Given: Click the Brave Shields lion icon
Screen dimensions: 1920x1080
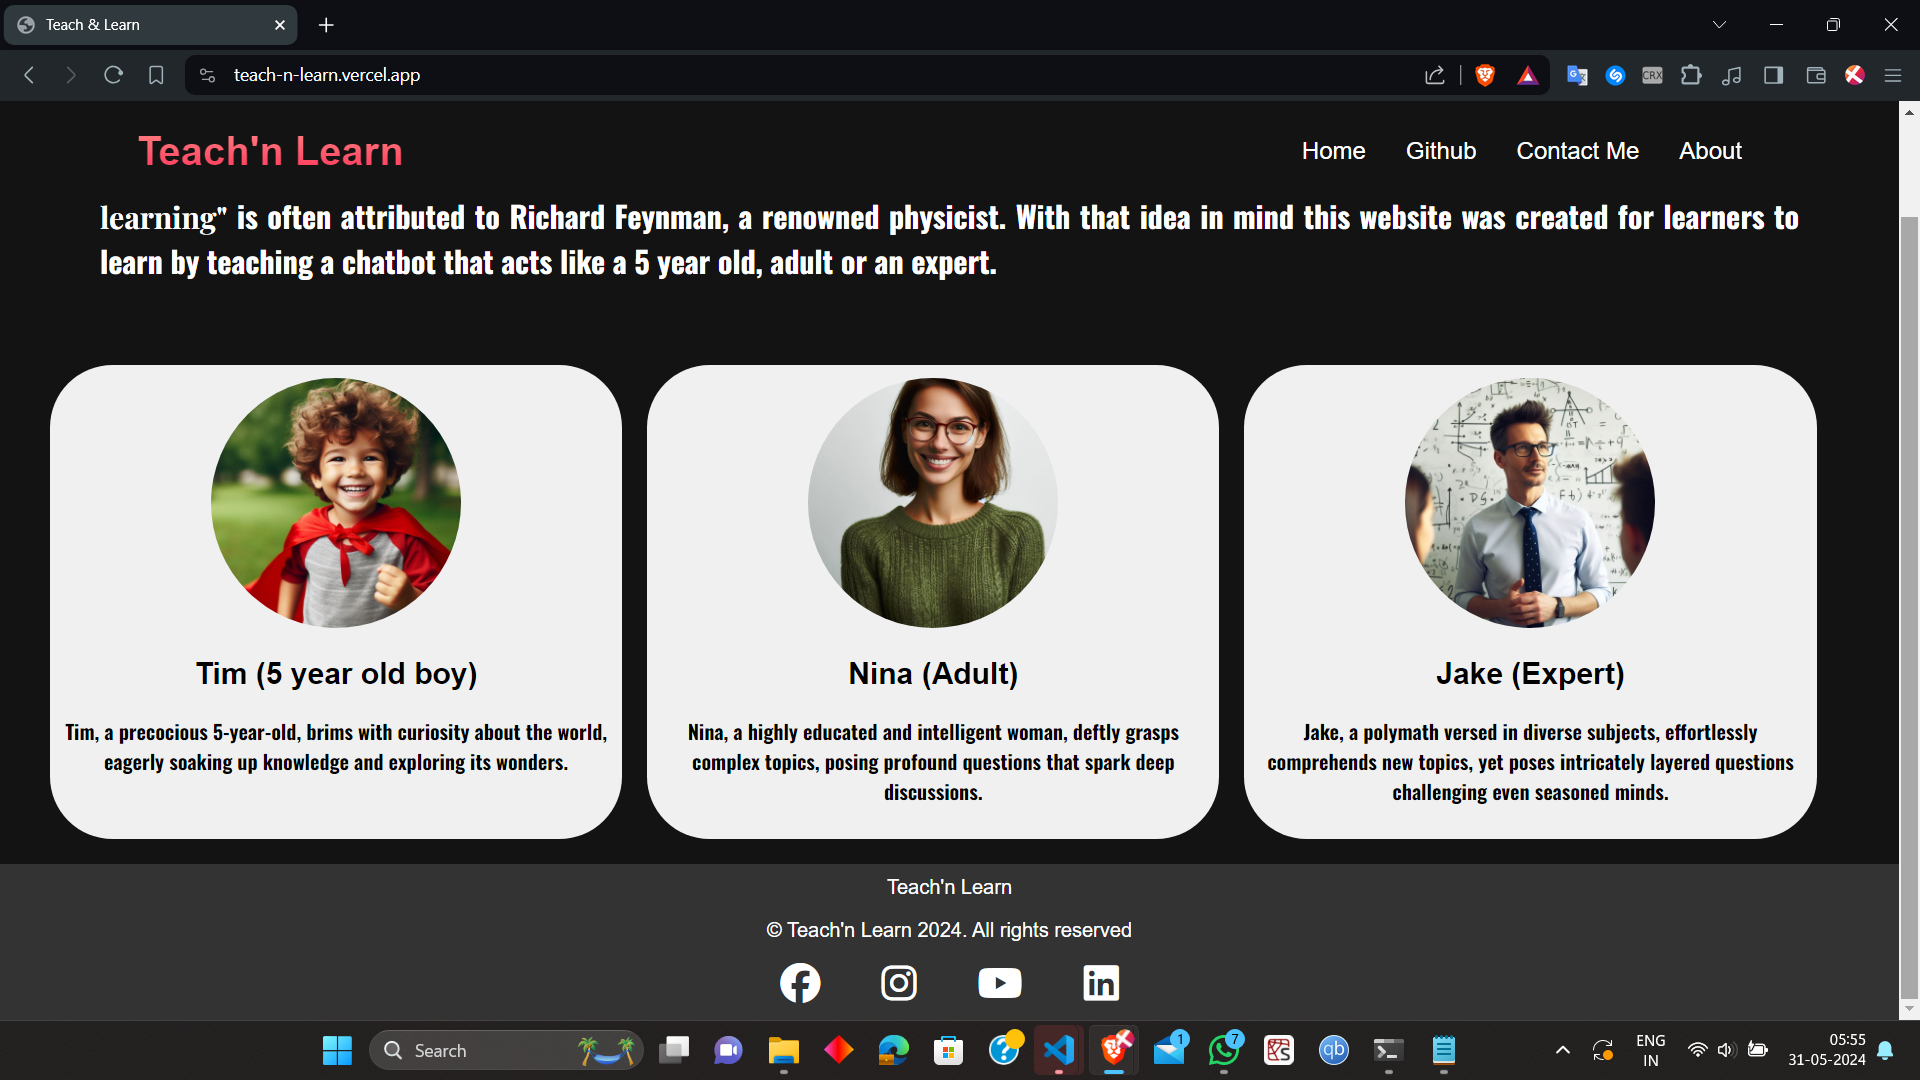Looking at the screenshot, I should coord(1485,75).
